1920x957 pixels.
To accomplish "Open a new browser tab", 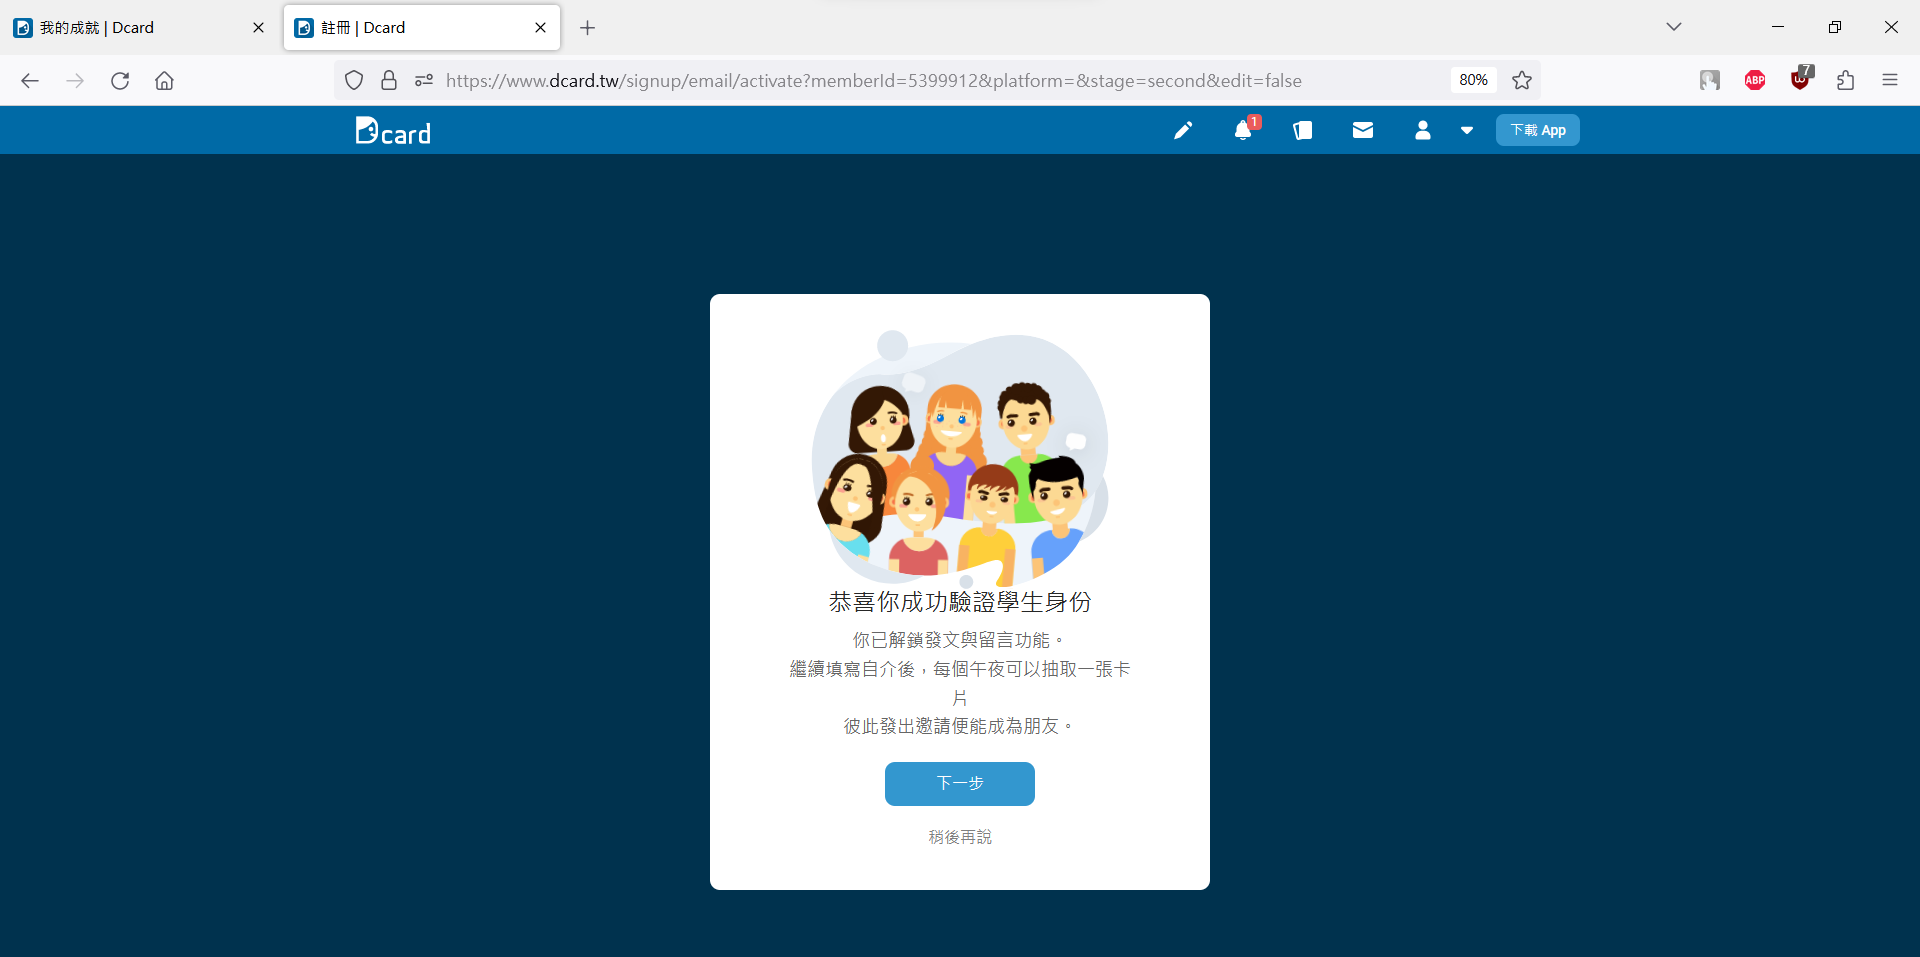I will point(588,28).
